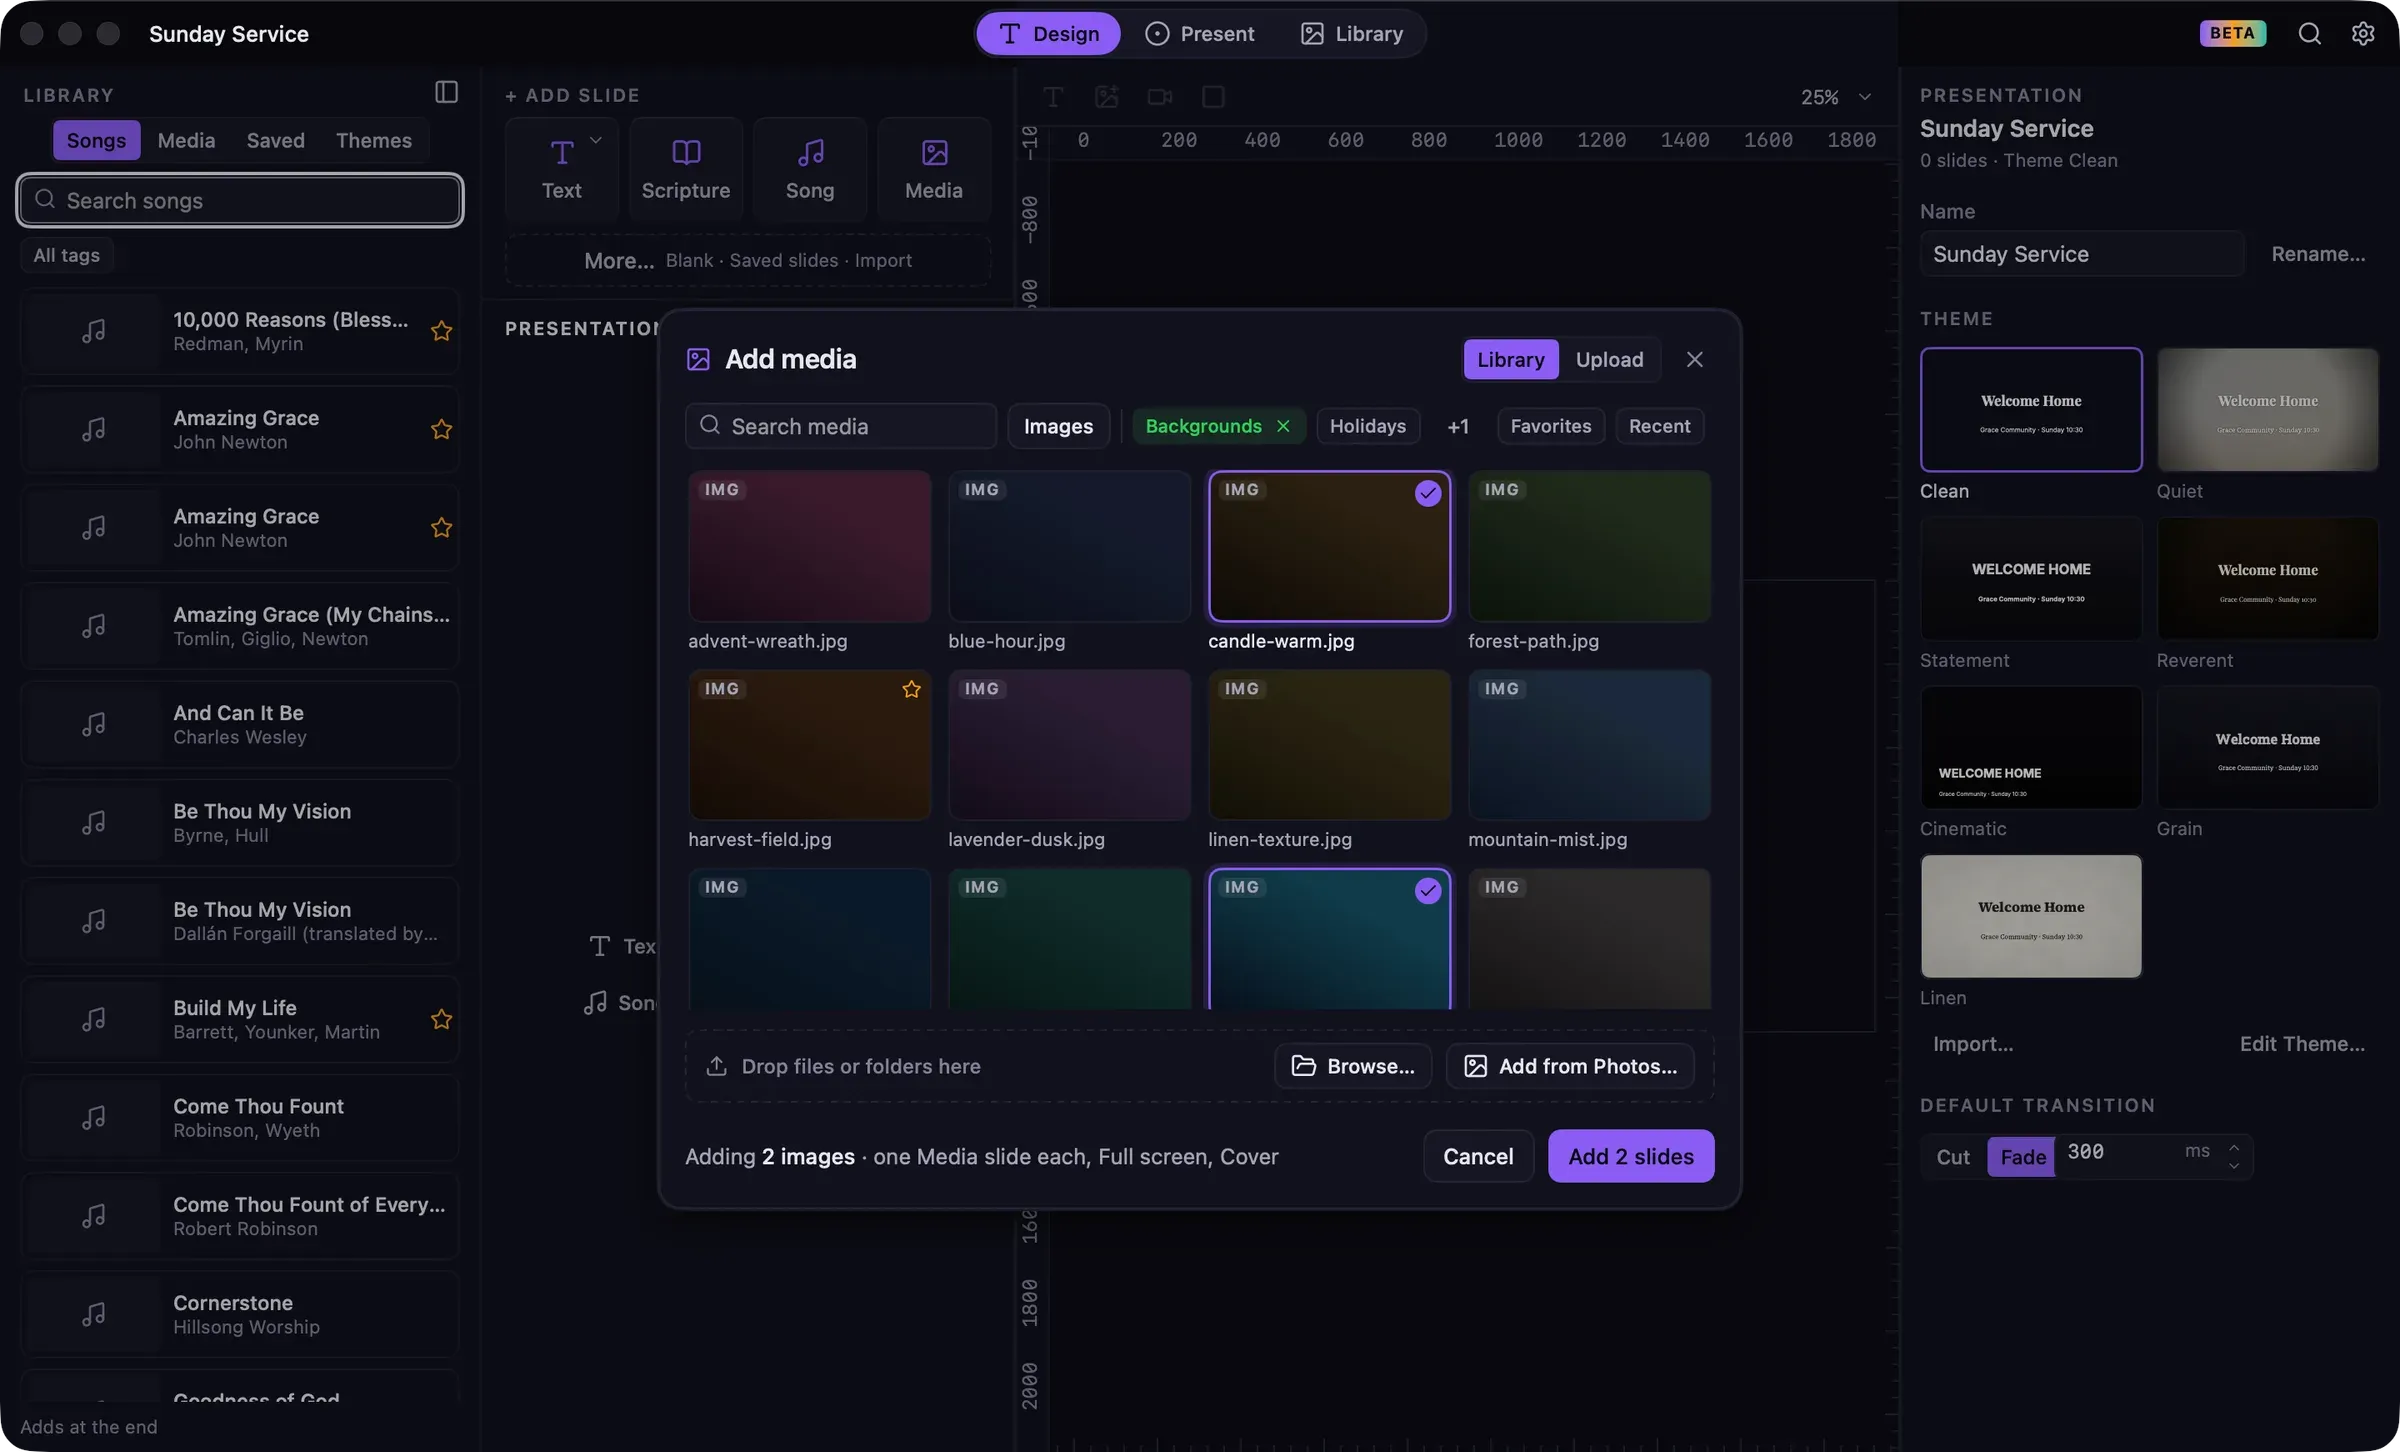
Task: Select the insert image tool in canvas toolbar
Action: click(1107, 97)
